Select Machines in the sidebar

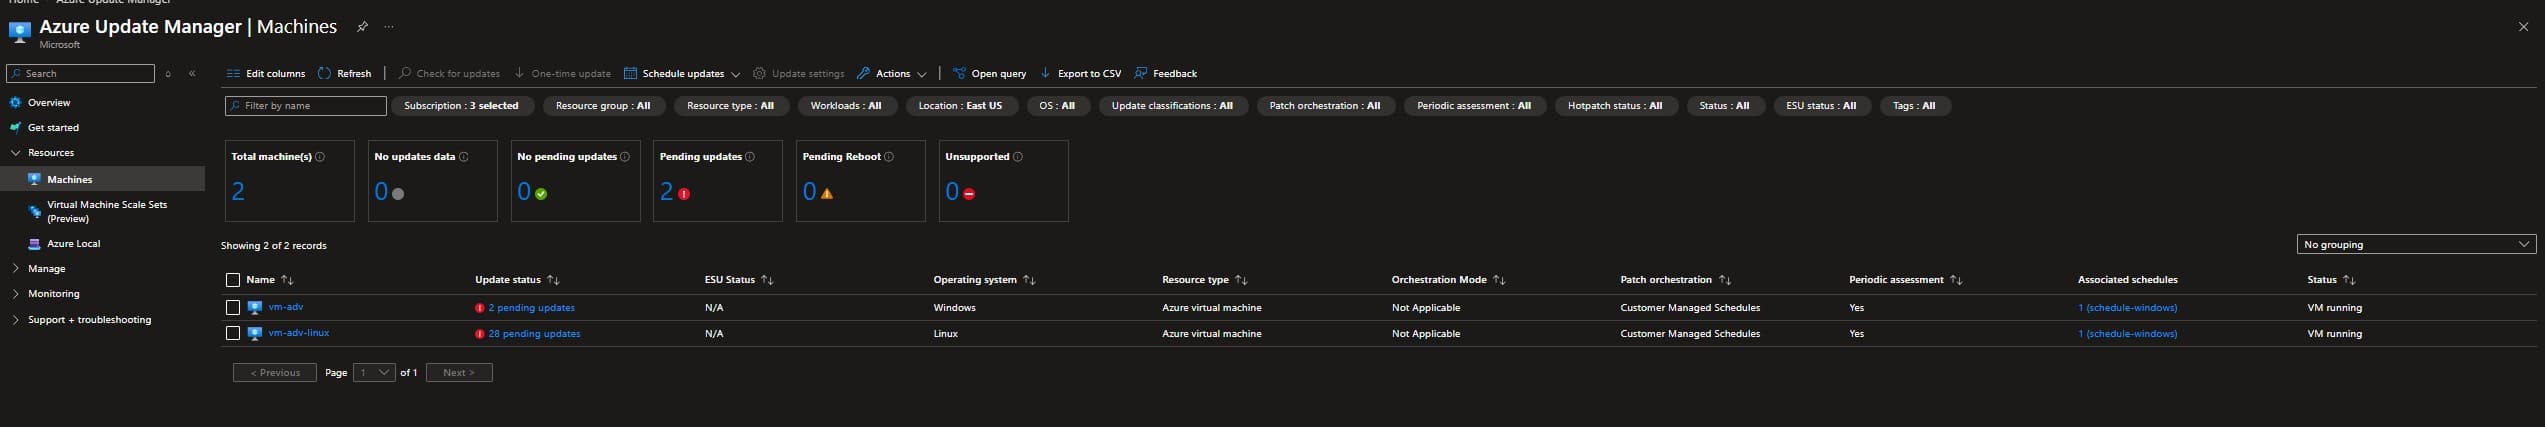point(102,180)
